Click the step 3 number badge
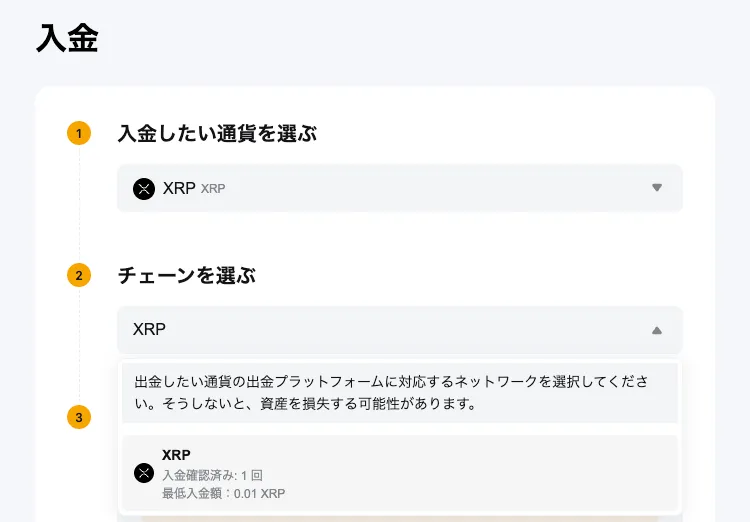The image size is (750, 522). (x=79, y=417)
